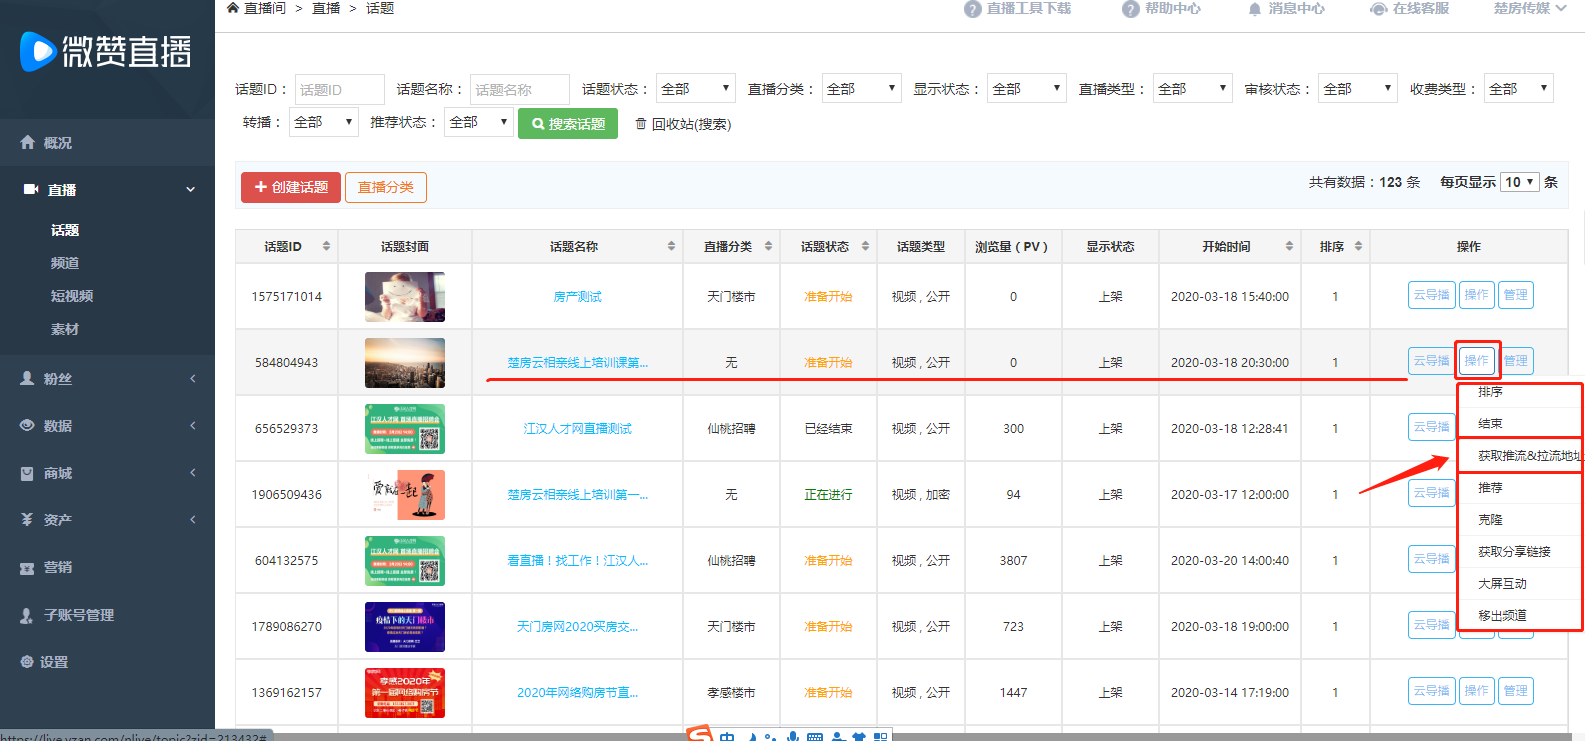Open the 收费类型 filter dropdown

click(x=1517, y=89)
